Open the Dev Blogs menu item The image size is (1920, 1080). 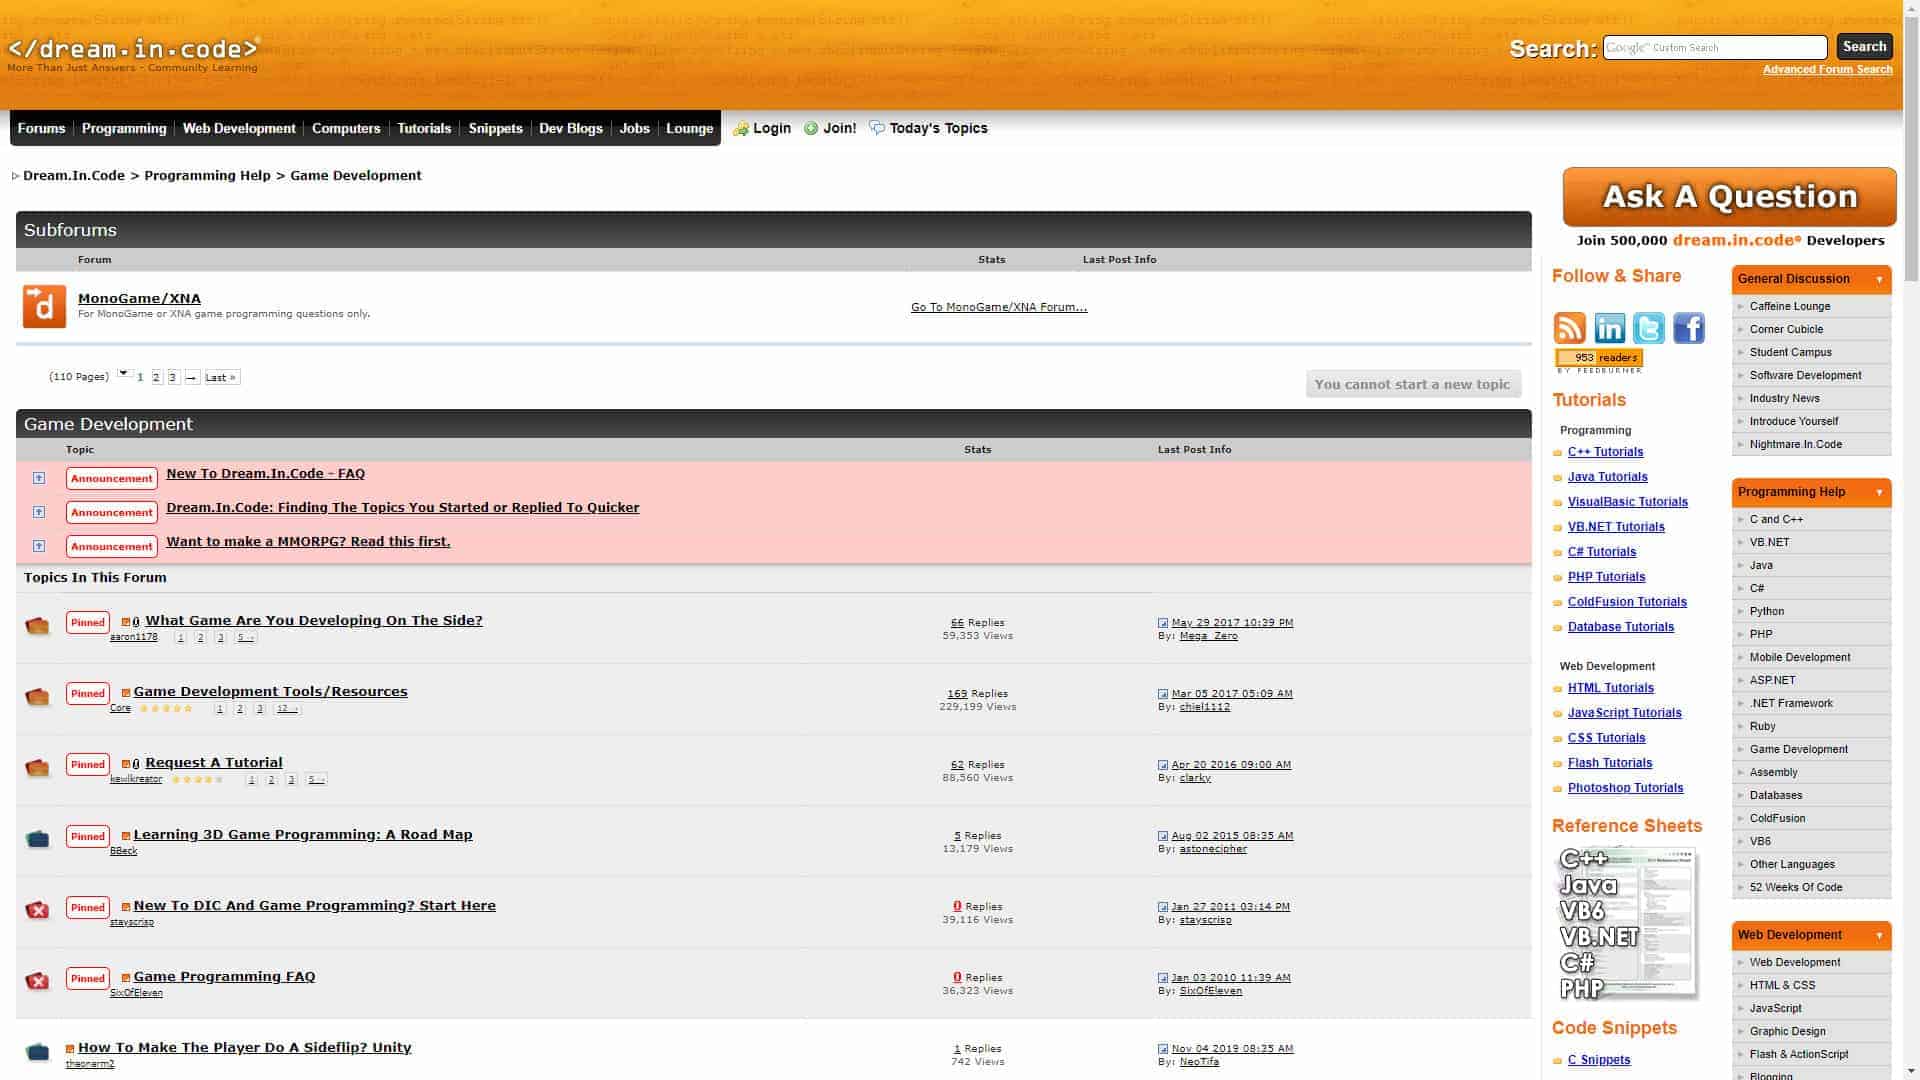coord(570,128)
